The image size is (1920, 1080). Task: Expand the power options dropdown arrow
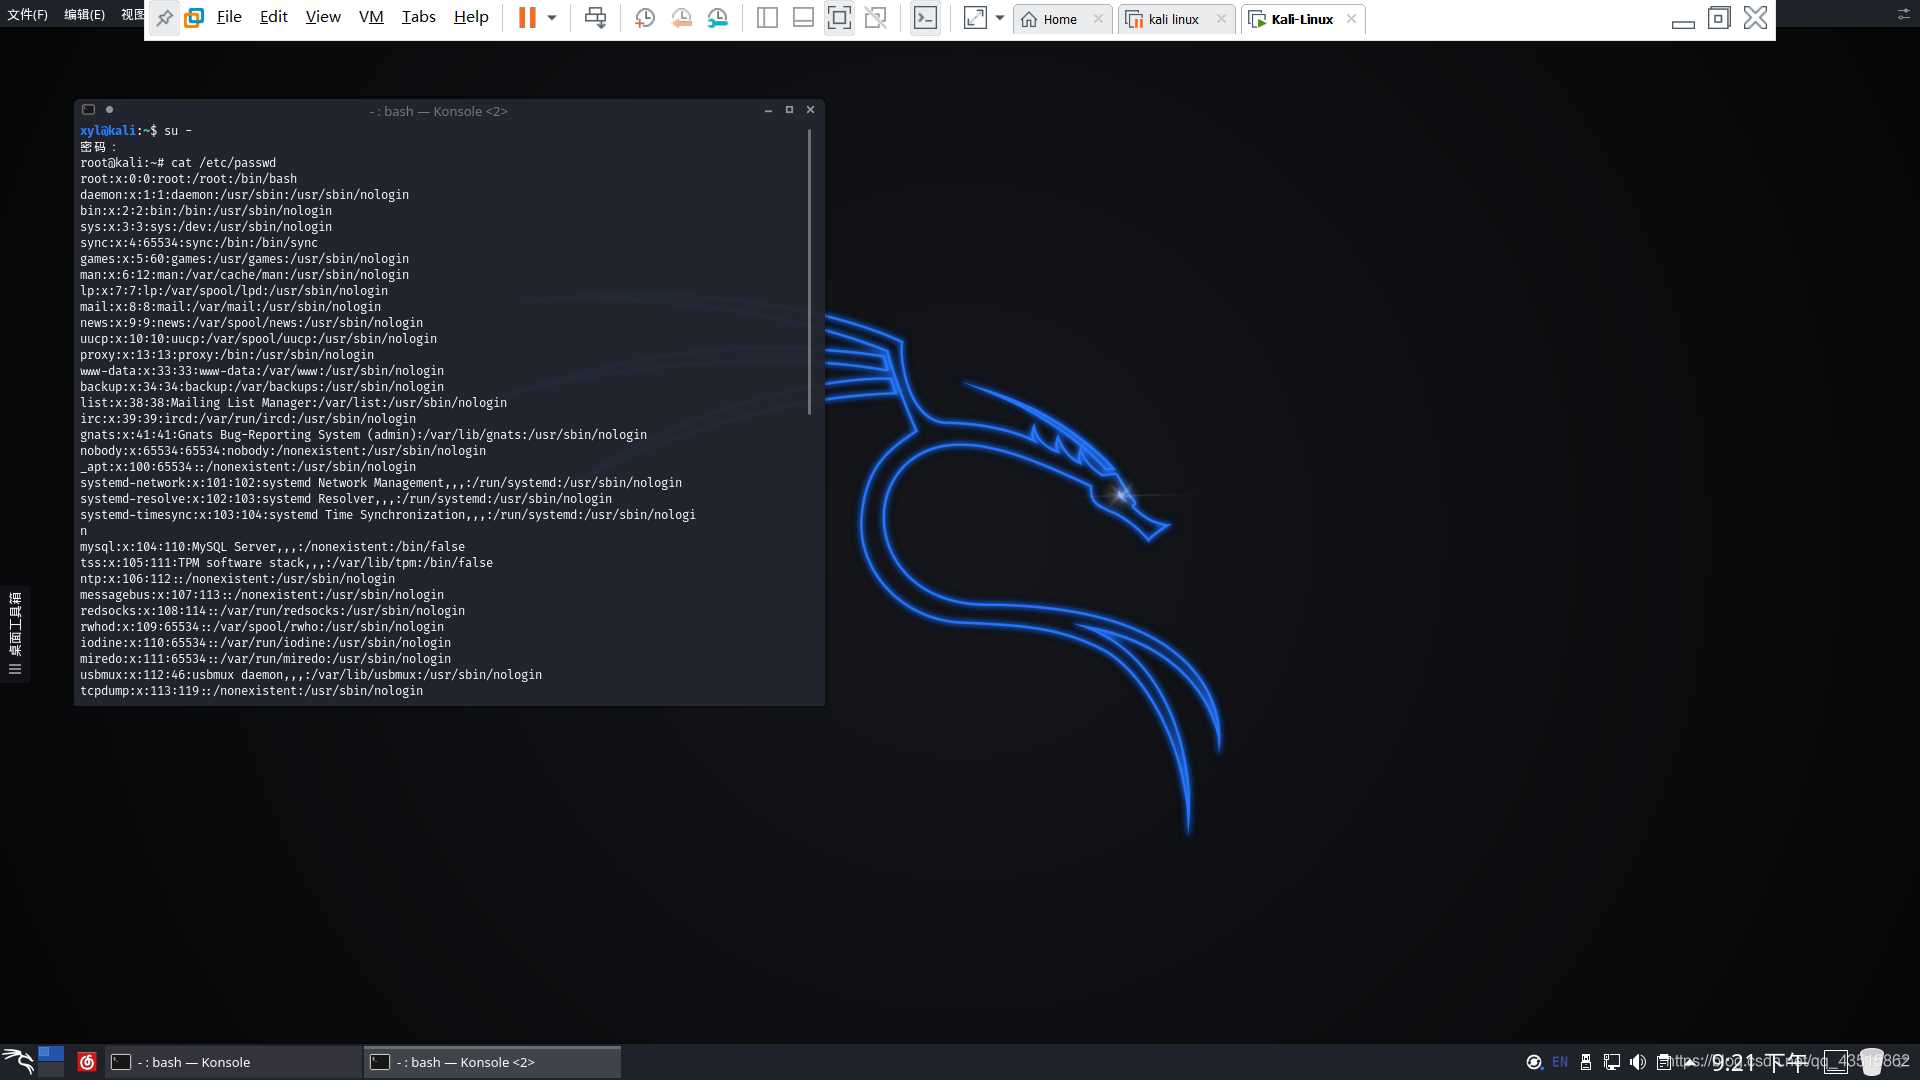click(x=552, y=18)
